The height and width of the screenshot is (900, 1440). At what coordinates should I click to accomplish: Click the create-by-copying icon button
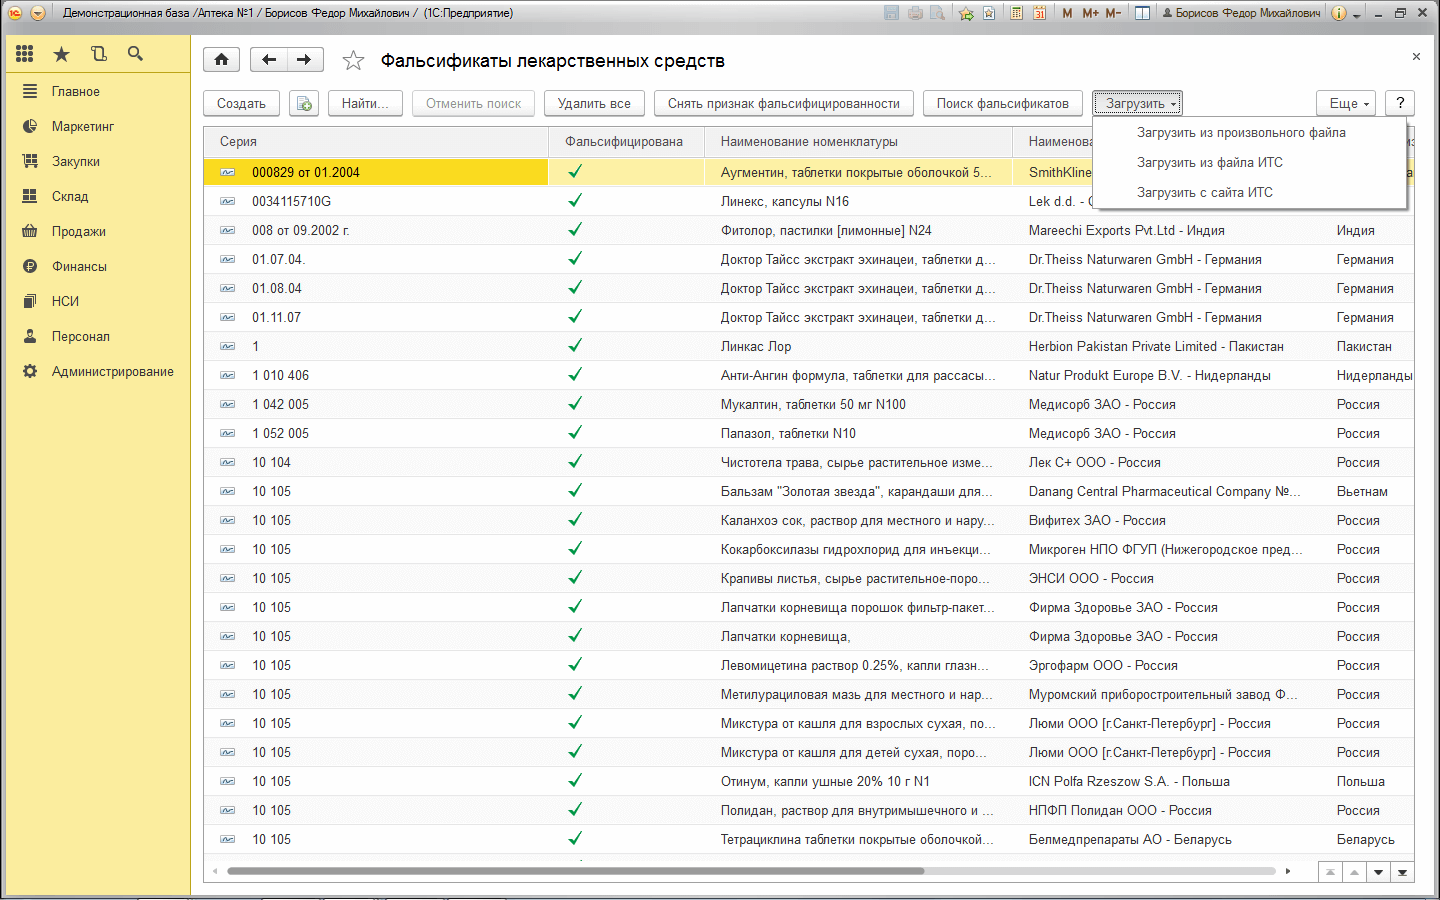304,103
